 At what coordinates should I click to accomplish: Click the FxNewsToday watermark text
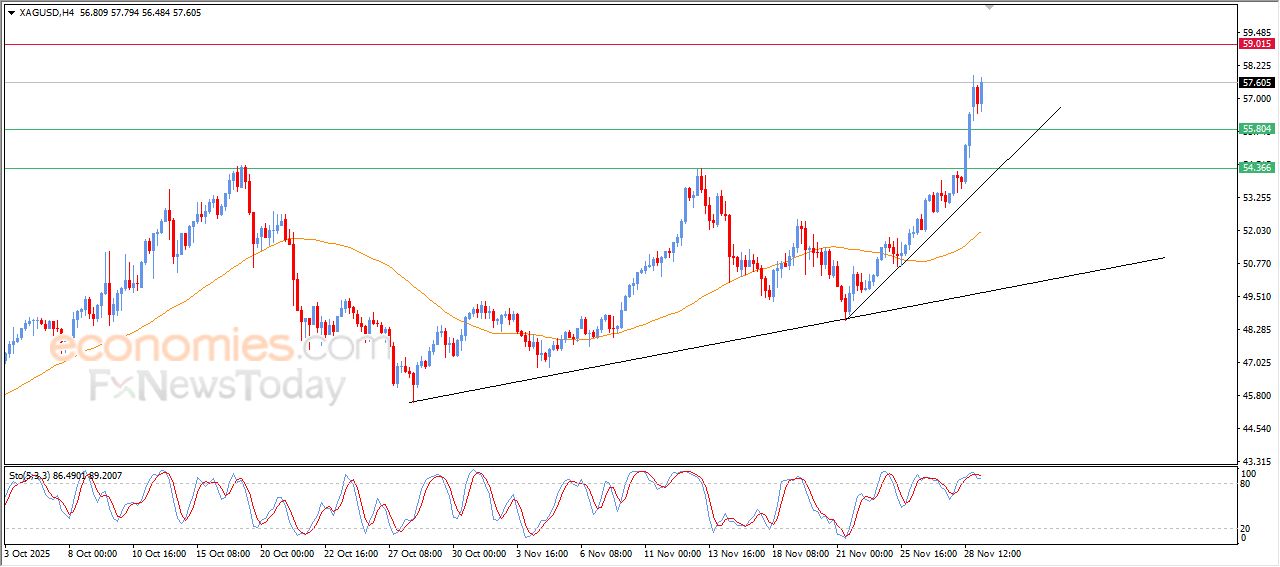click(218, 386)
